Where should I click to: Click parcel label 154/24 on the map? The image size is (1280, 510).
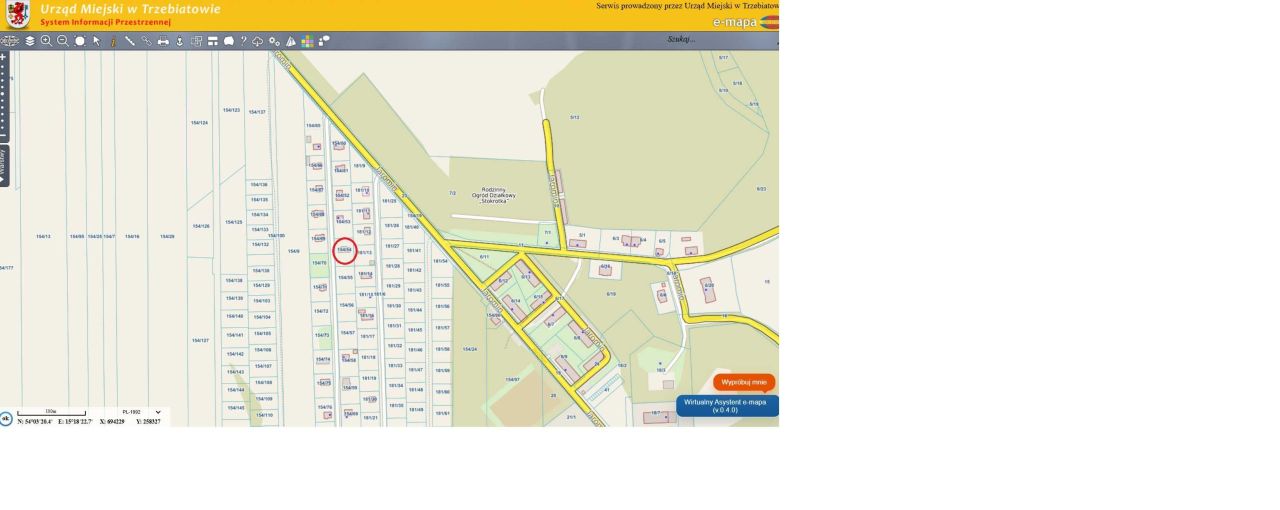pyautogui.click(x=469, y=349)
